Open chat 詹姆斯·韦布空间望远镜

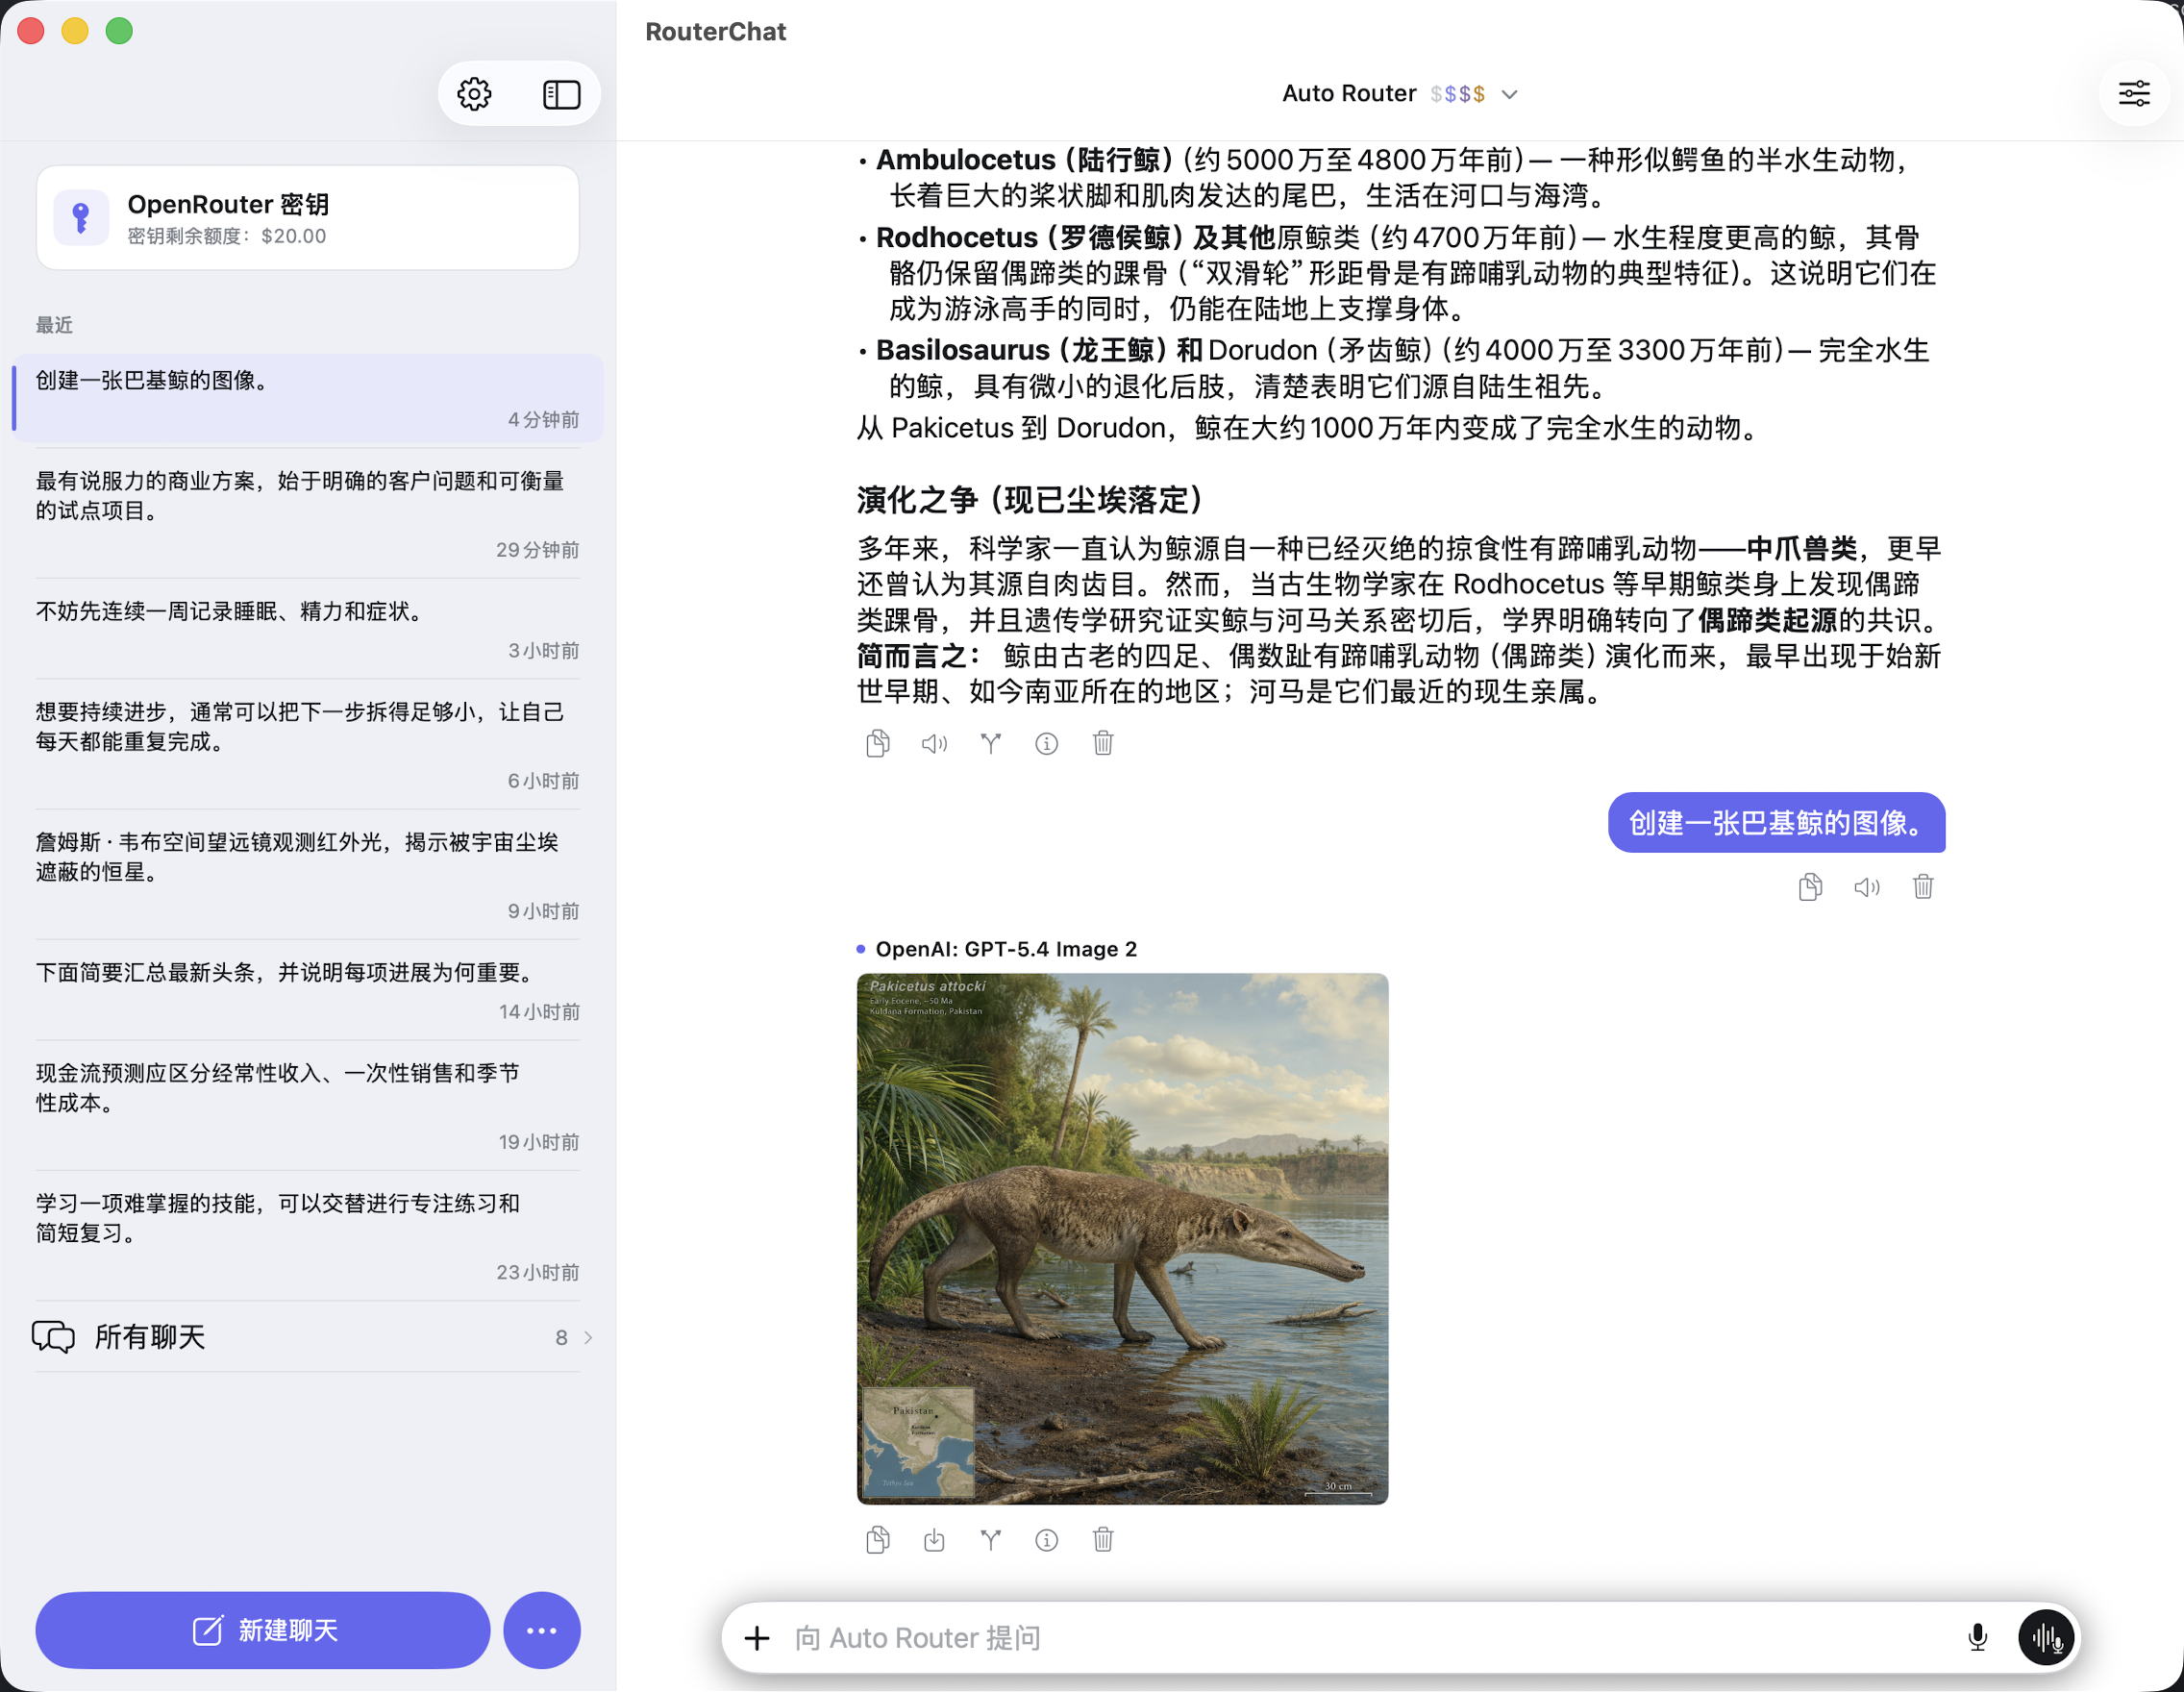(308, 875)
